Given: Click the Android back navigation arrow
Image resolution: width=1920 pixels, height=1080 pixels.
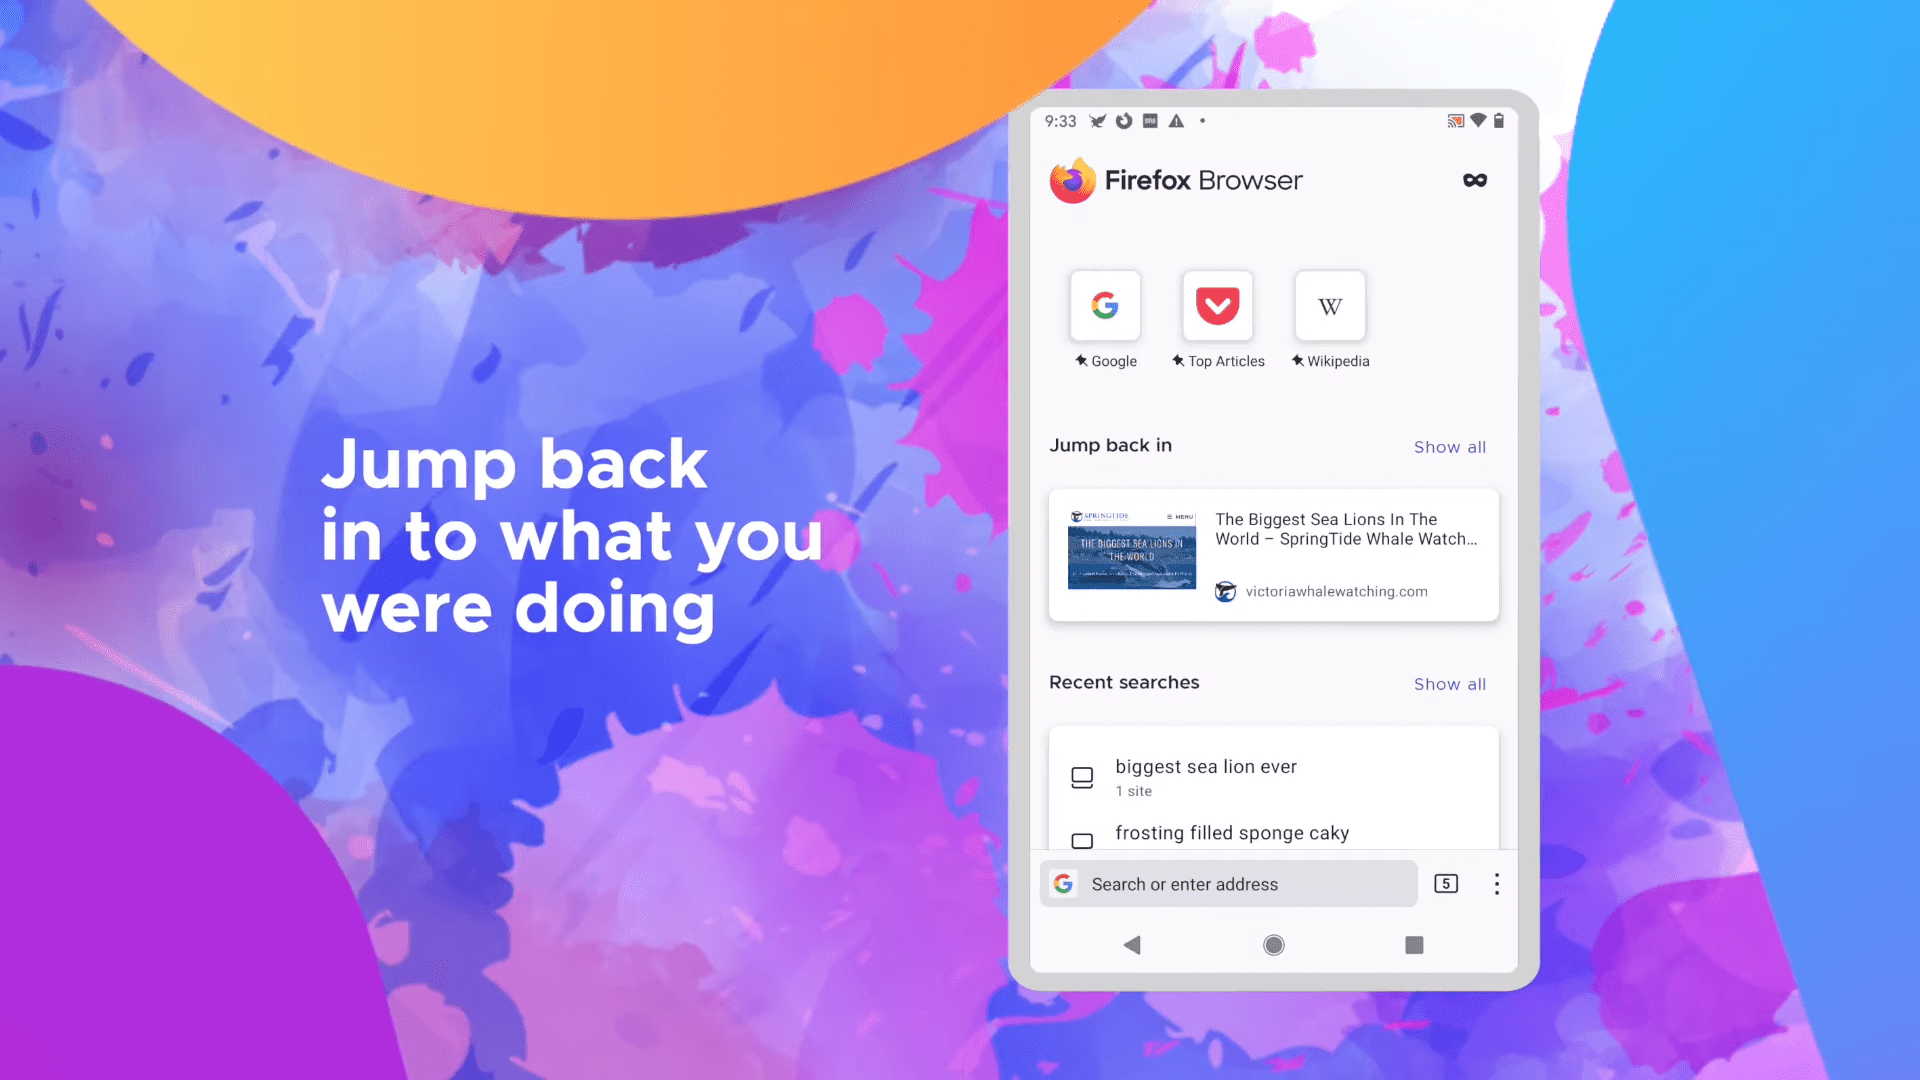Looking at the screenshot, I should point(1133,944).
